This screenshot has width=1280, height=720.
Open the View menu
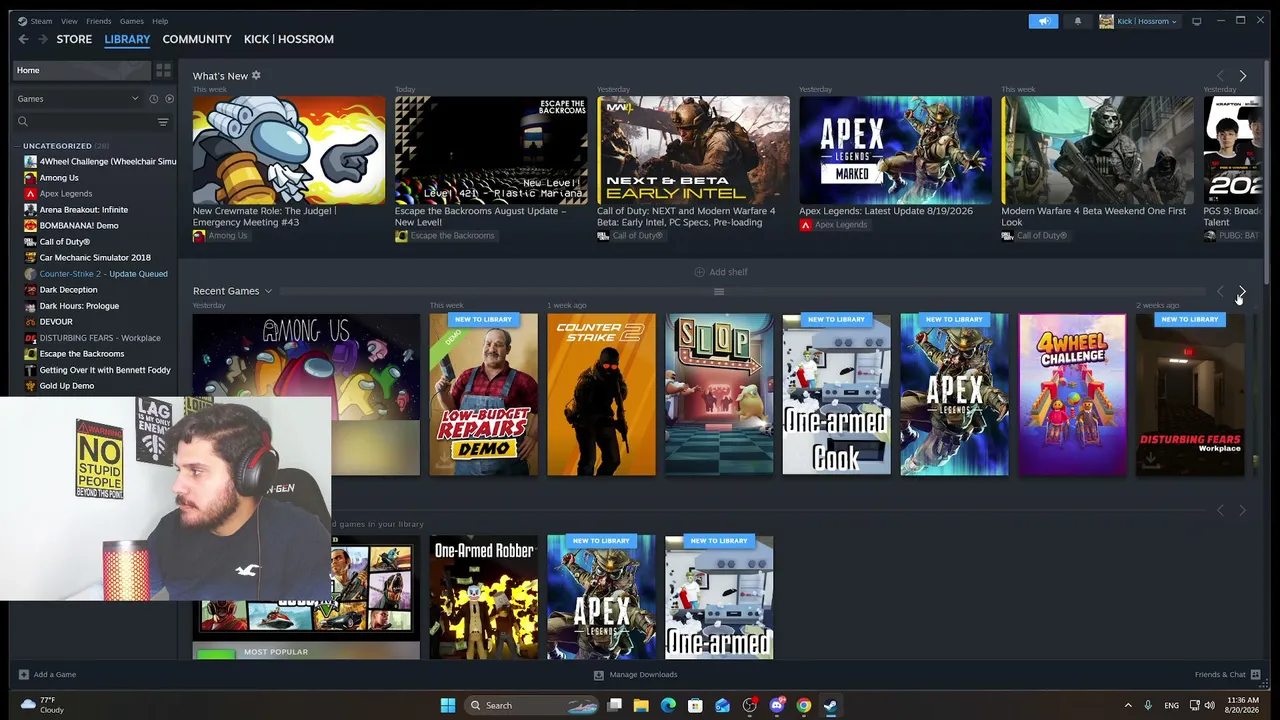tap(69, 21)
